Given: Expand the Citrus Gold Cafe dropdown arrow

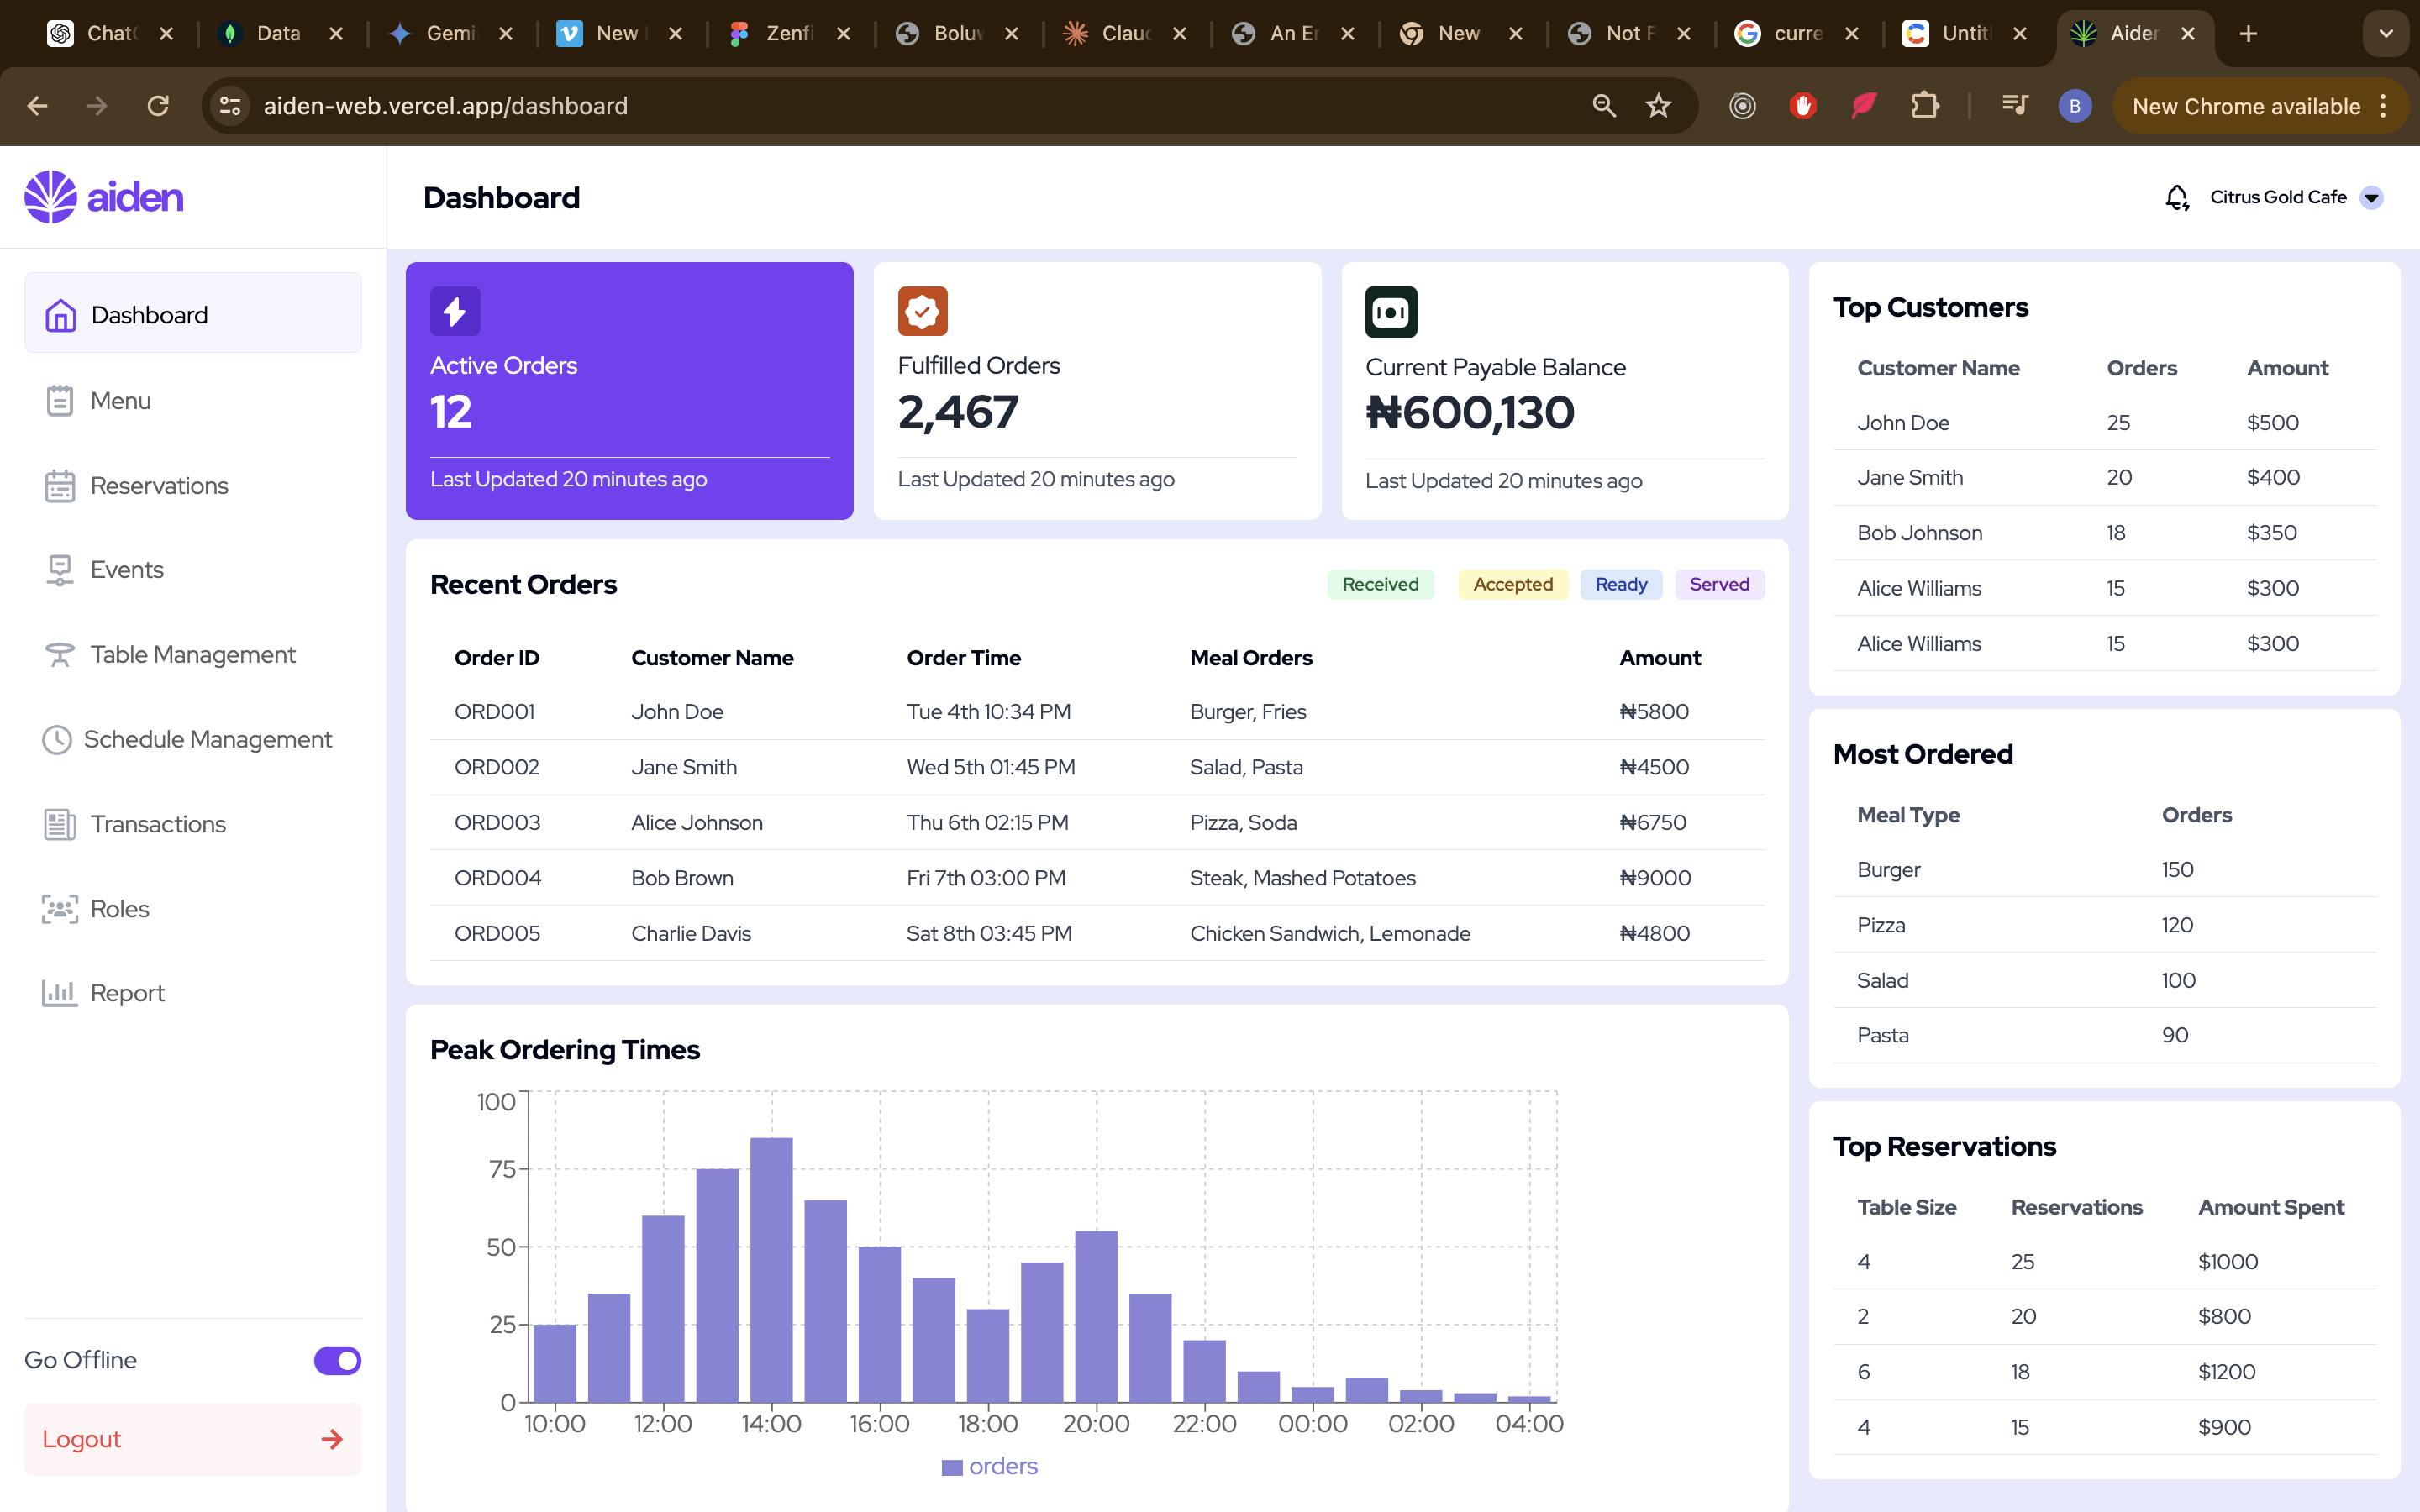Looking at the screenshot, I should coord(2371,197).
